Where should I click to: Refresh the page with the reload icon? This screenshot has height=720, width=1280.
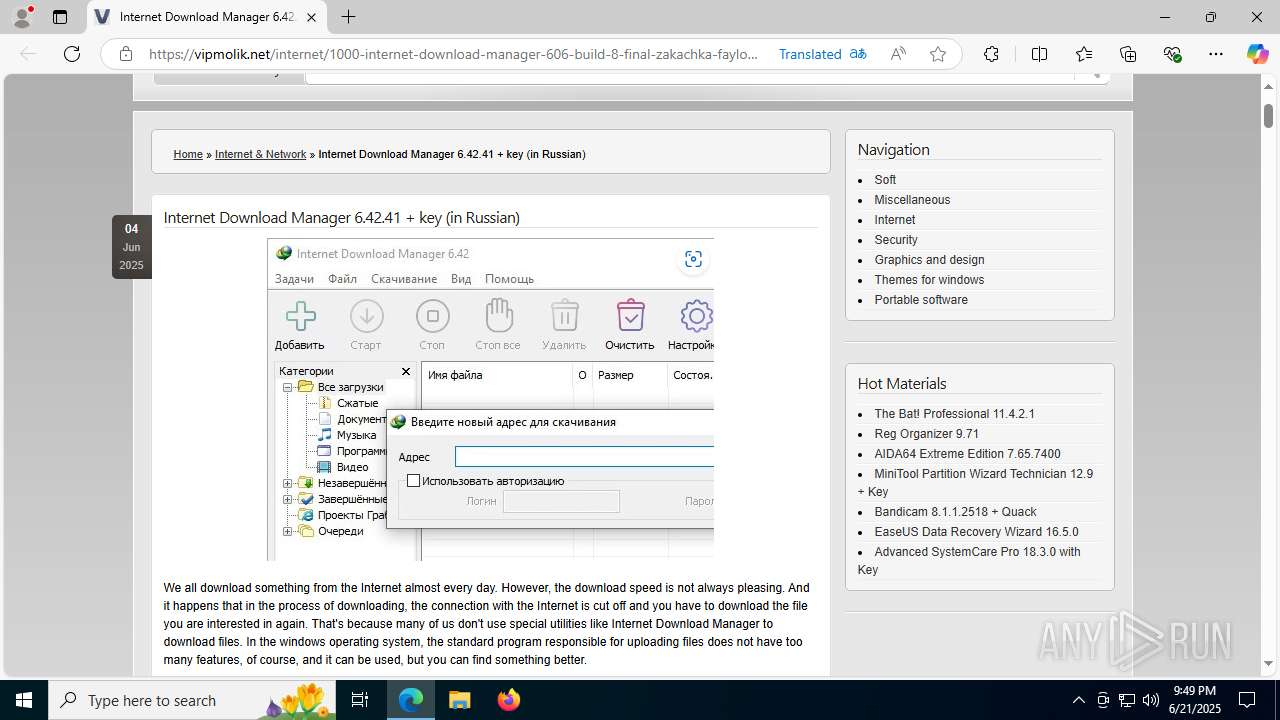(72, 54)
